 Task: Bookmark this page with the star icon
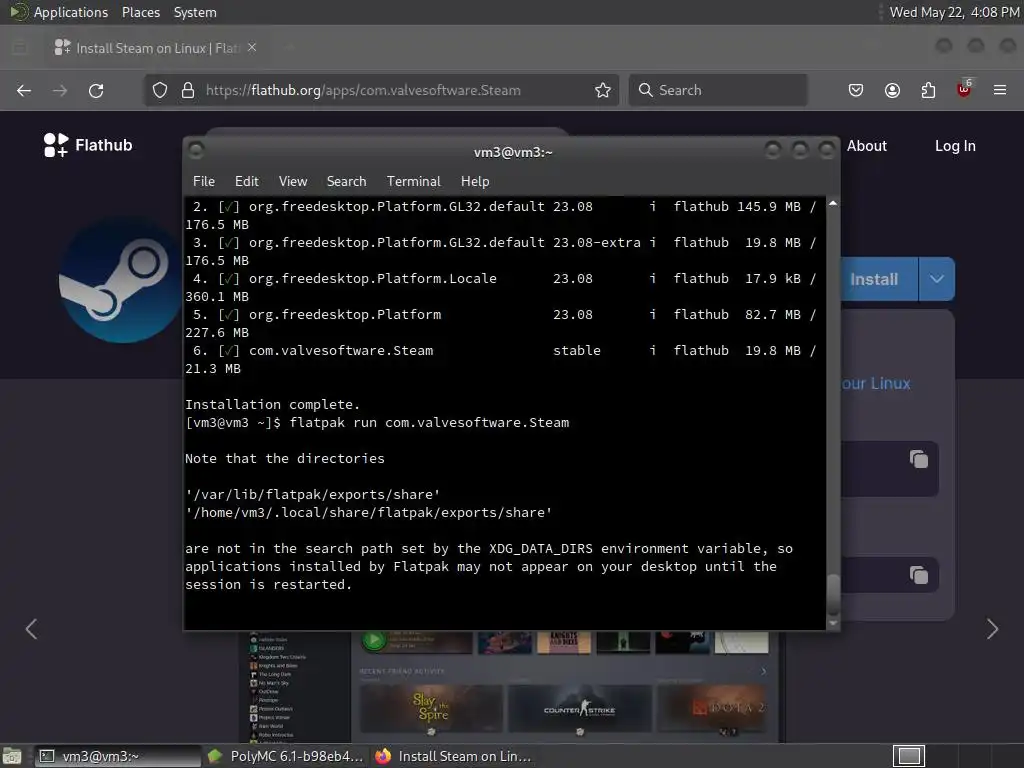(603, 90)
